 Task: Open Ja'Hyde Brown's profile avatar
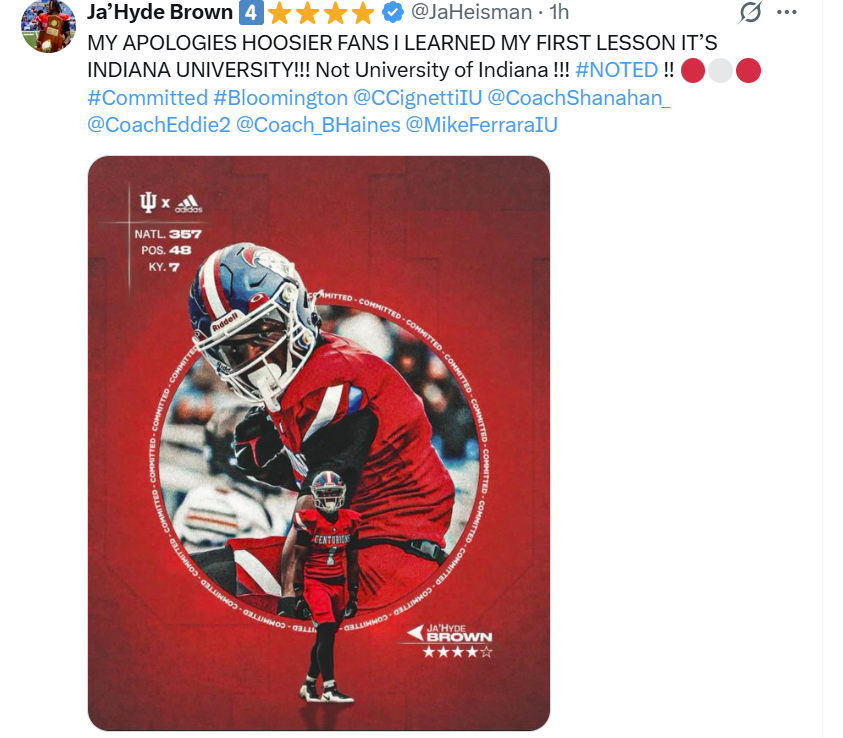pos(48,26)
